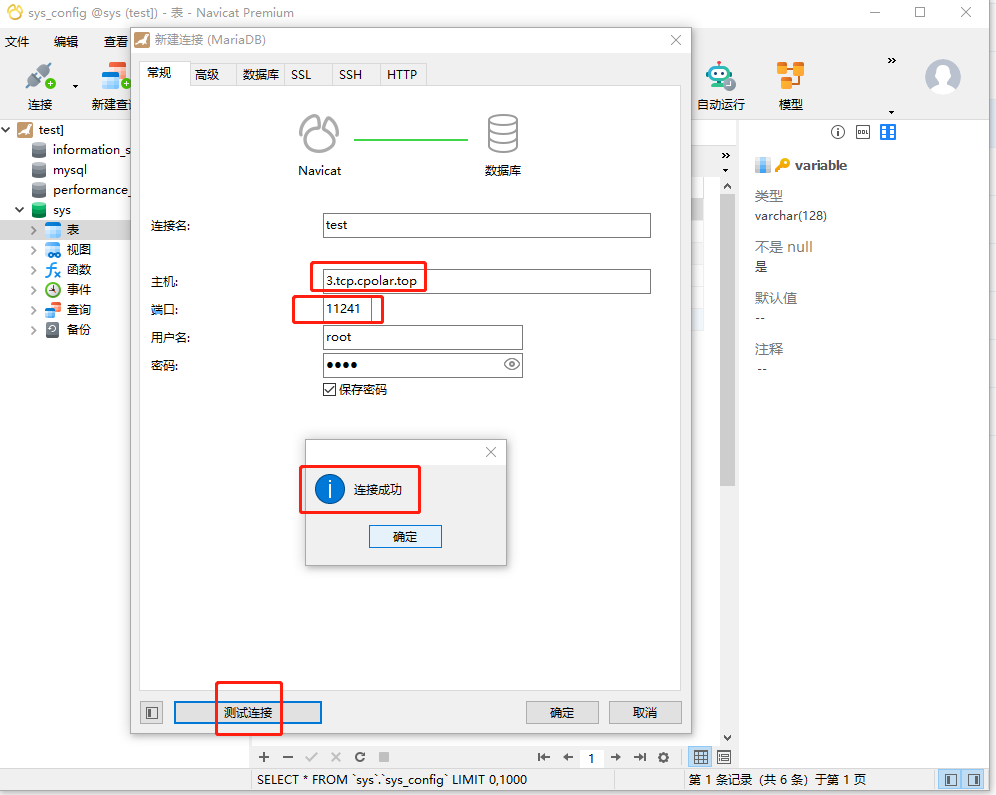Close the 新建连接 dialog
The image size is (996, 795).
676,40
